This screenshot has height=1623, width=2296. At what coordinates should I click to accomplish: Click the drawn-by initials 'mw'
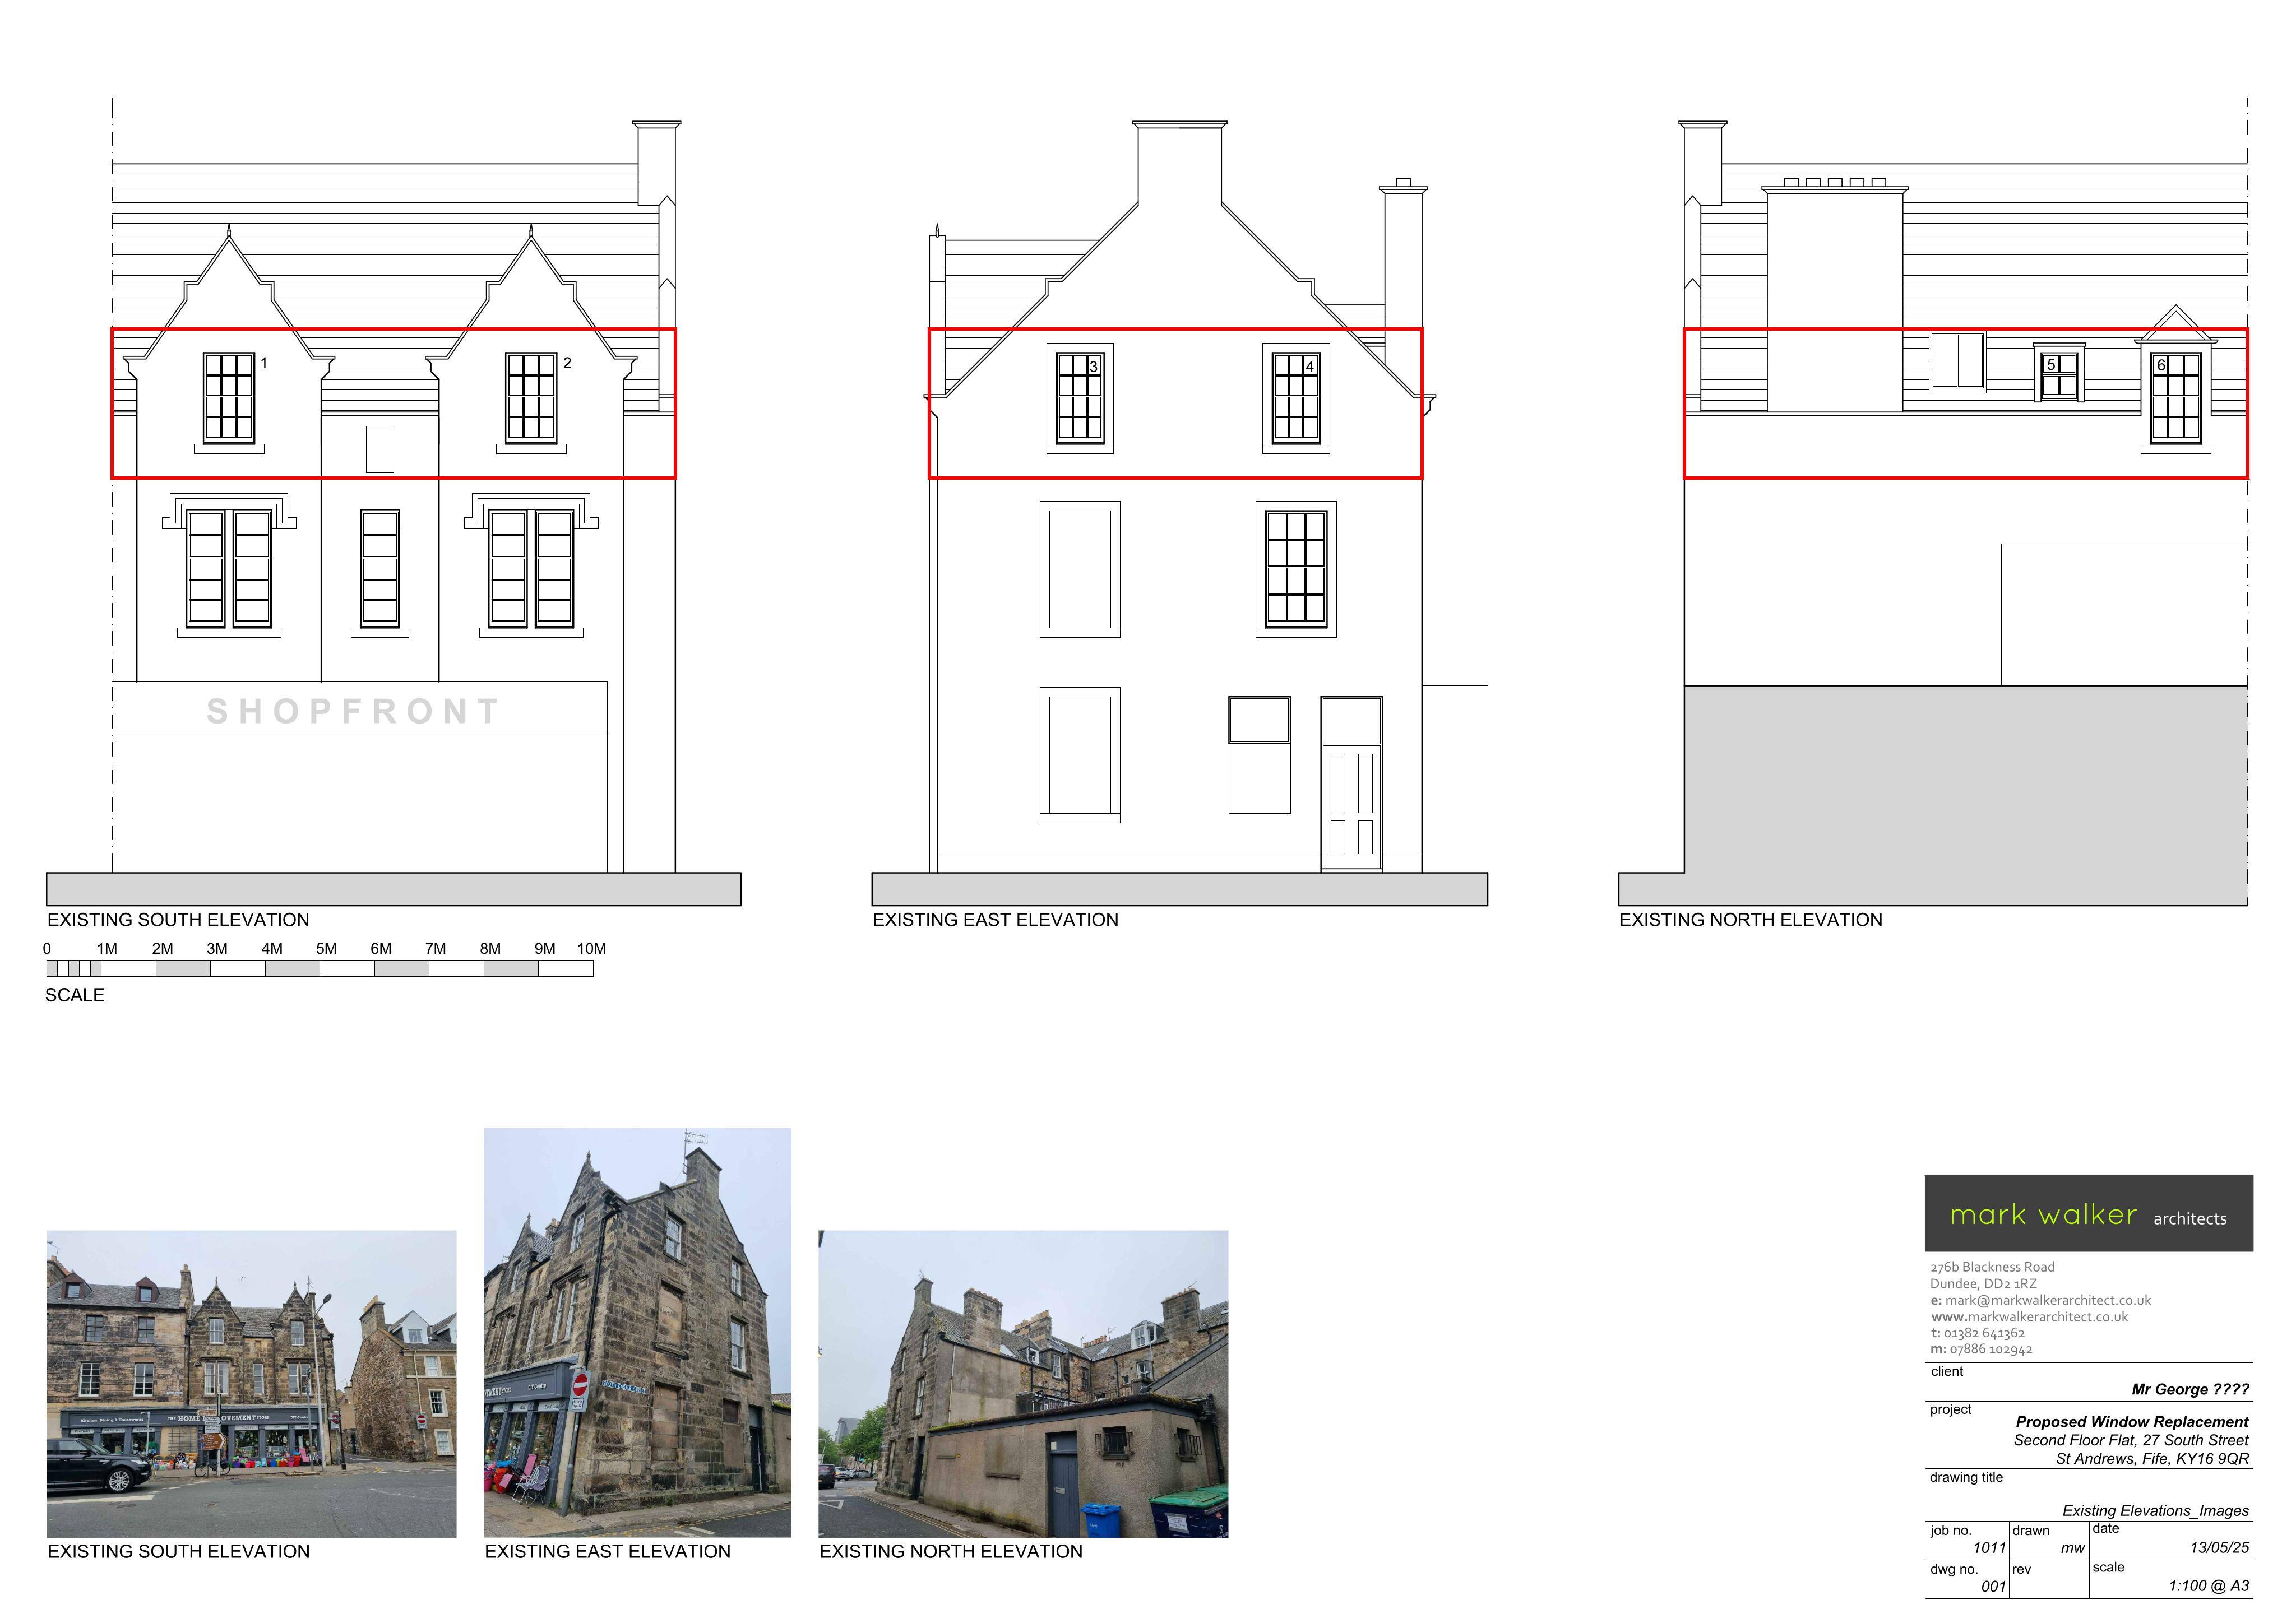2073,1548
